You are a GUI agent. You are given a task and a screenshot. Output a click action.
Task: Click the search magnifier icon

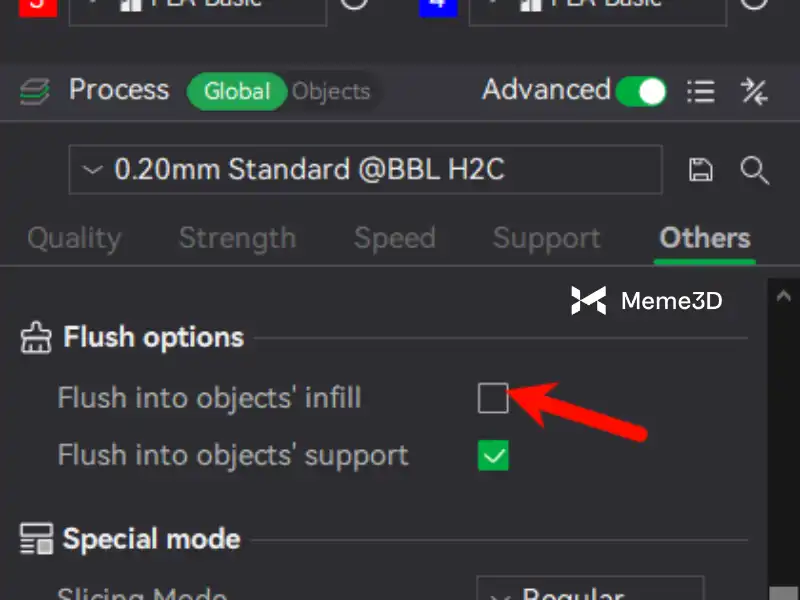(x=754, y=170)
